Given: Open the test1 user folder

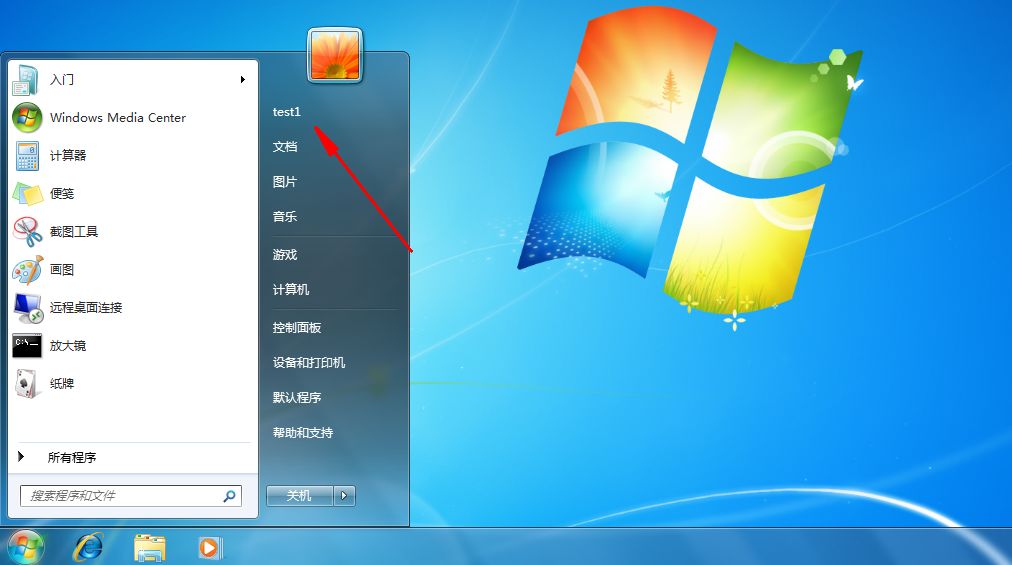Looking at the screenshot, I should click(x=287, y=112).
